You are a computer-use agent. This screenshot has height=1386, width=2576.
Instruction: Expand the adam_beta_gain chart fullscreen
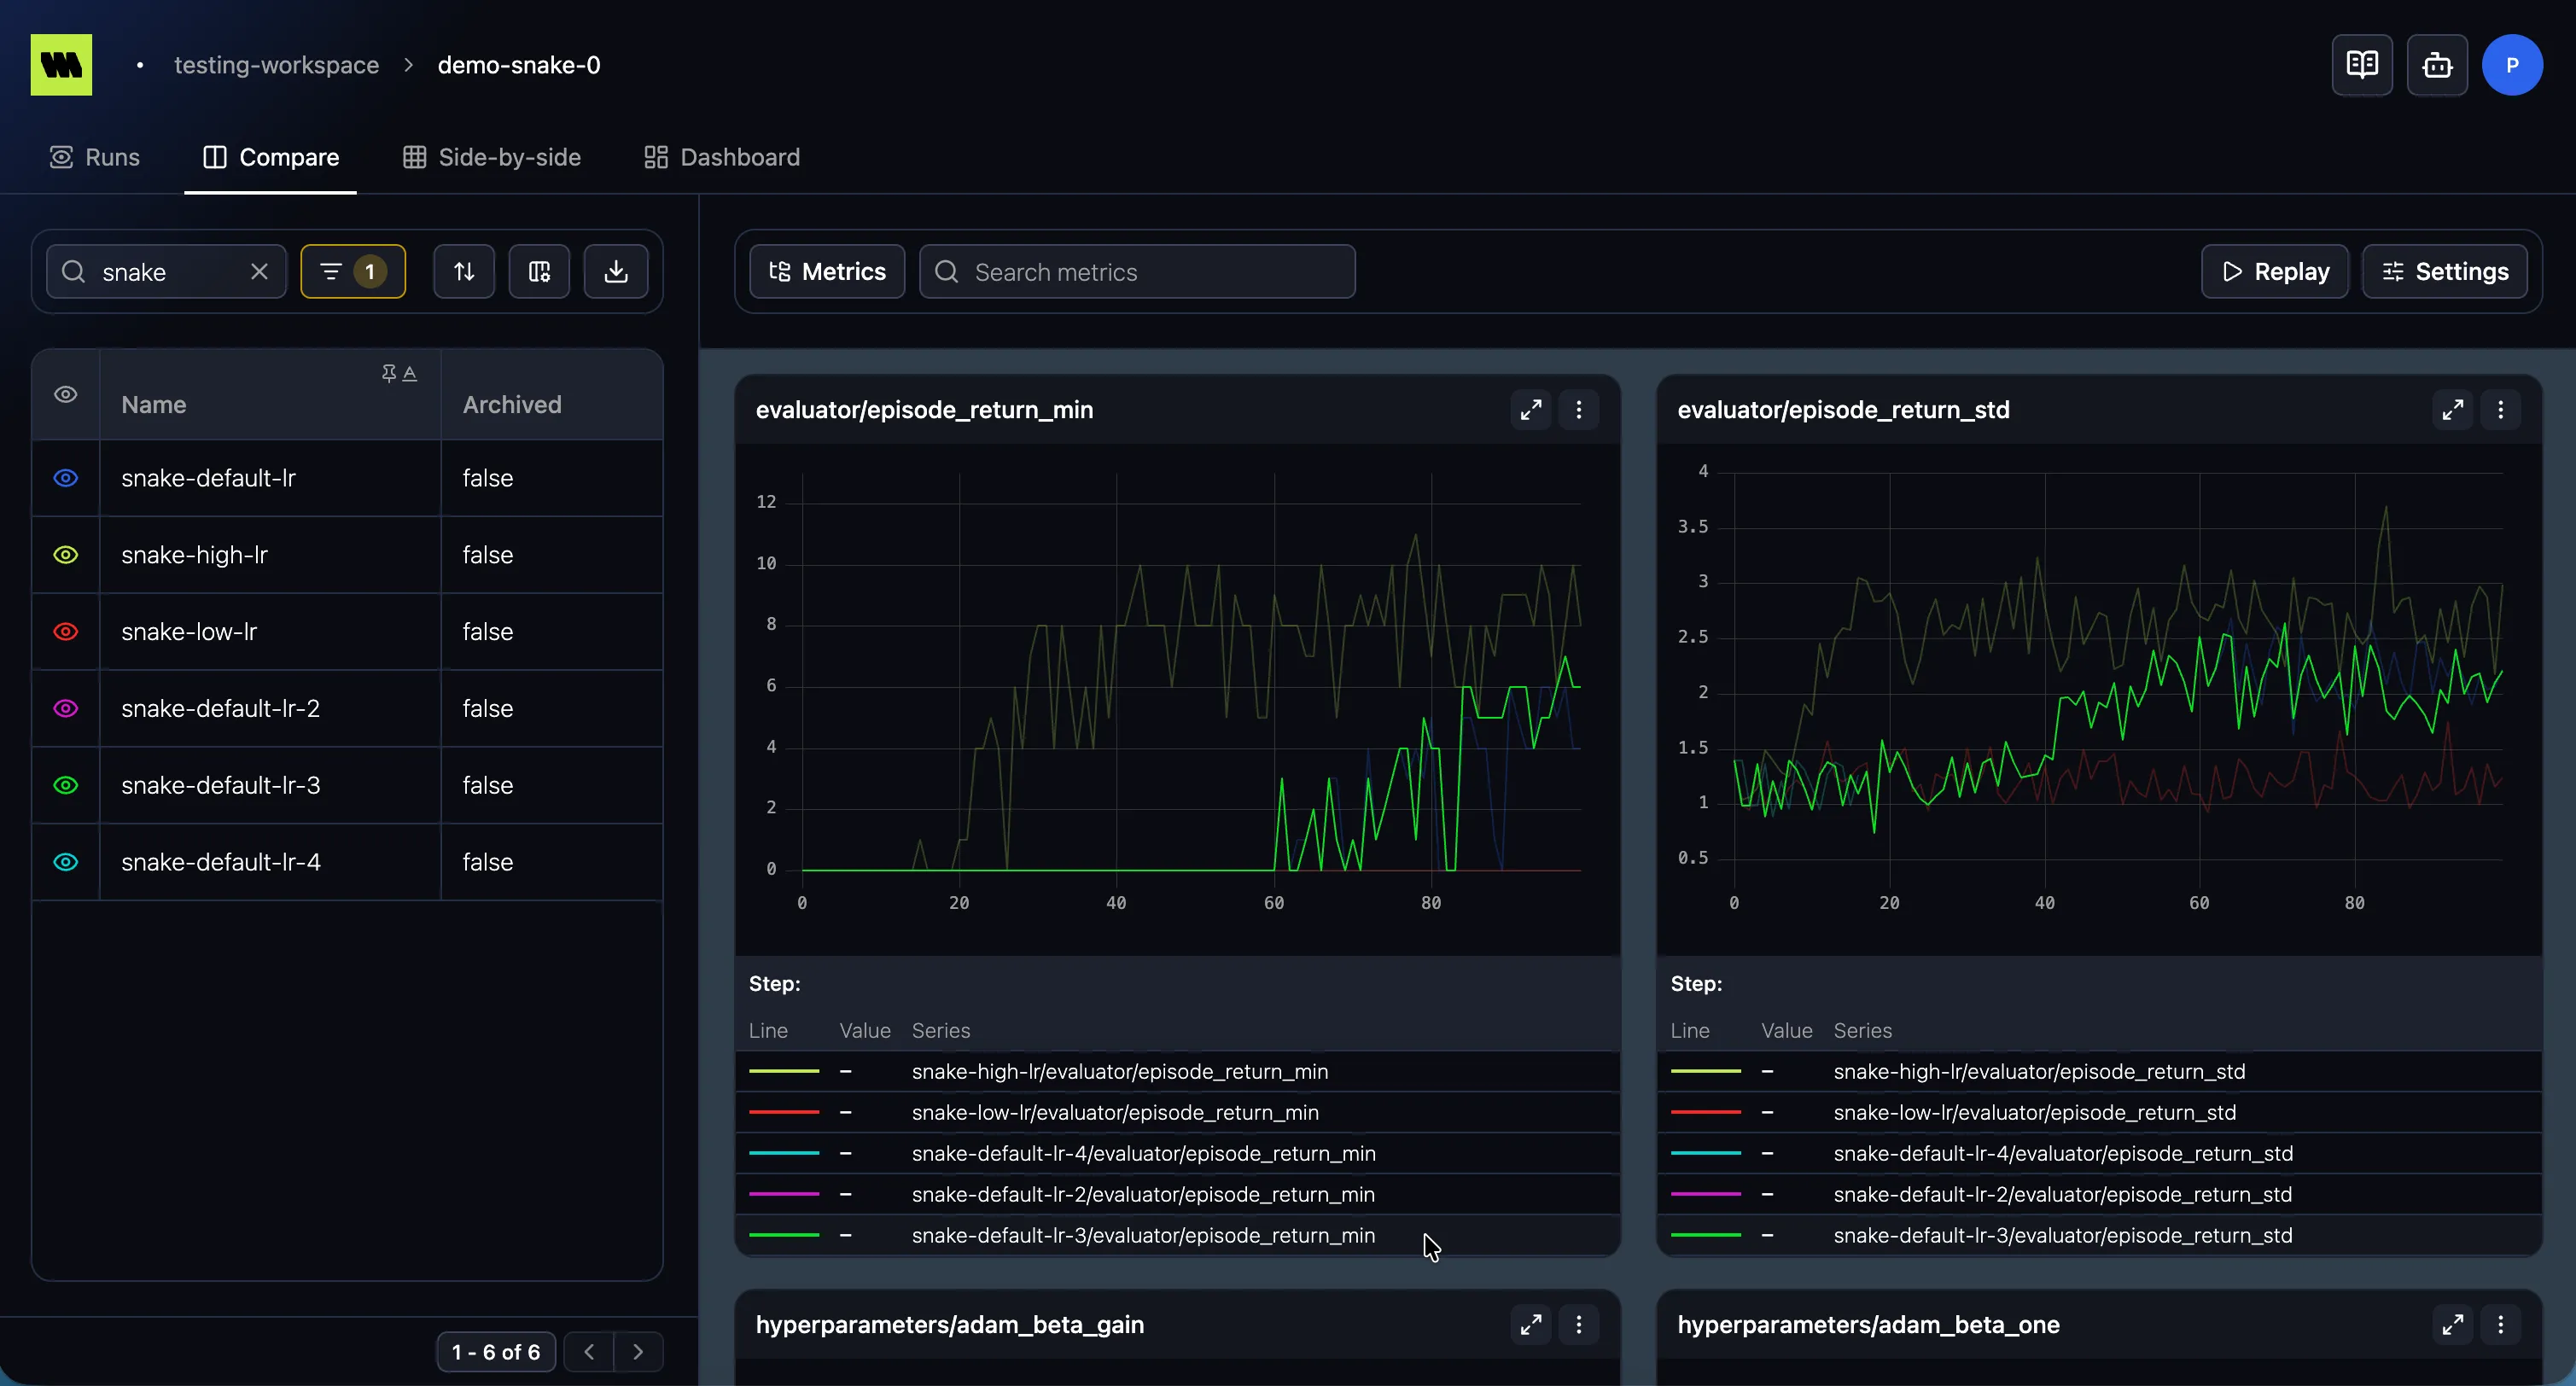tap(1530, 1325)
